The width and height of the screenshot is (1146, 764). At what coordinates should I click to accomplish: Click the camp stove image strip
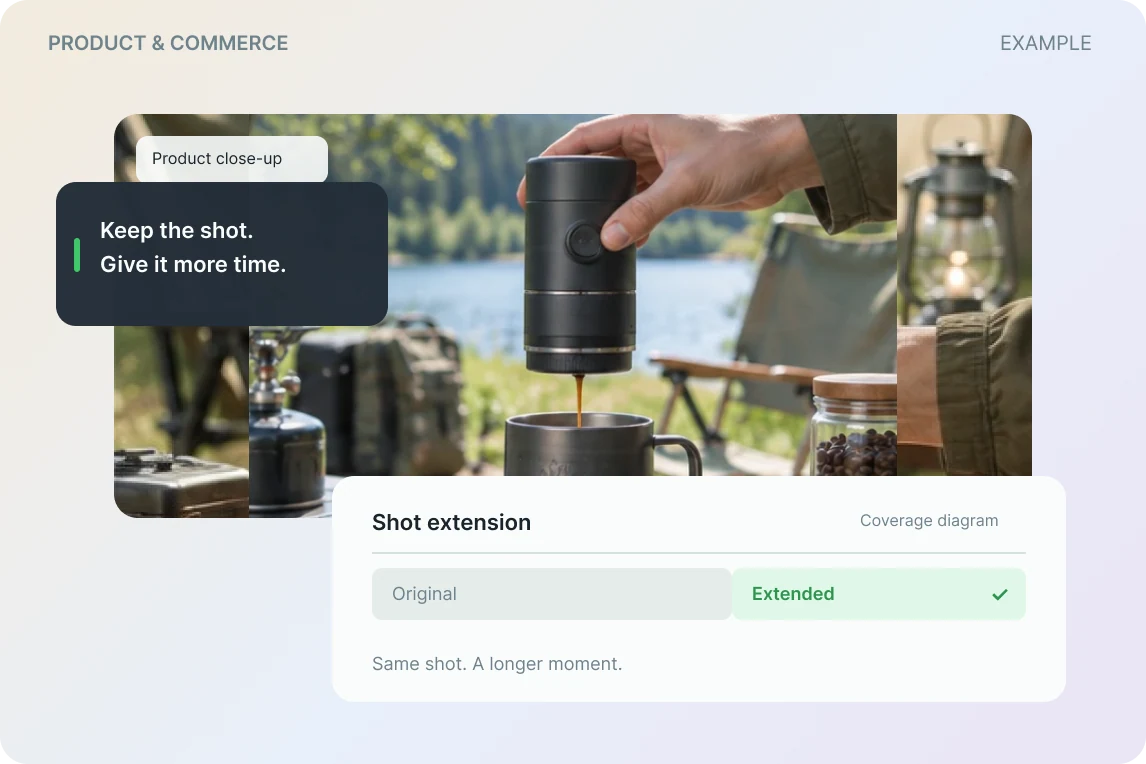[181, 422]
